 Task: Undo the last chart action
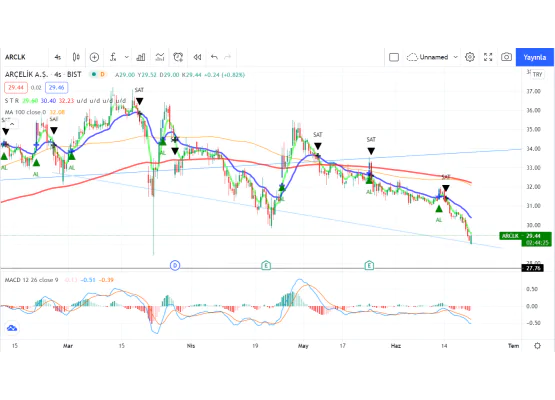(x=214, y=57)
